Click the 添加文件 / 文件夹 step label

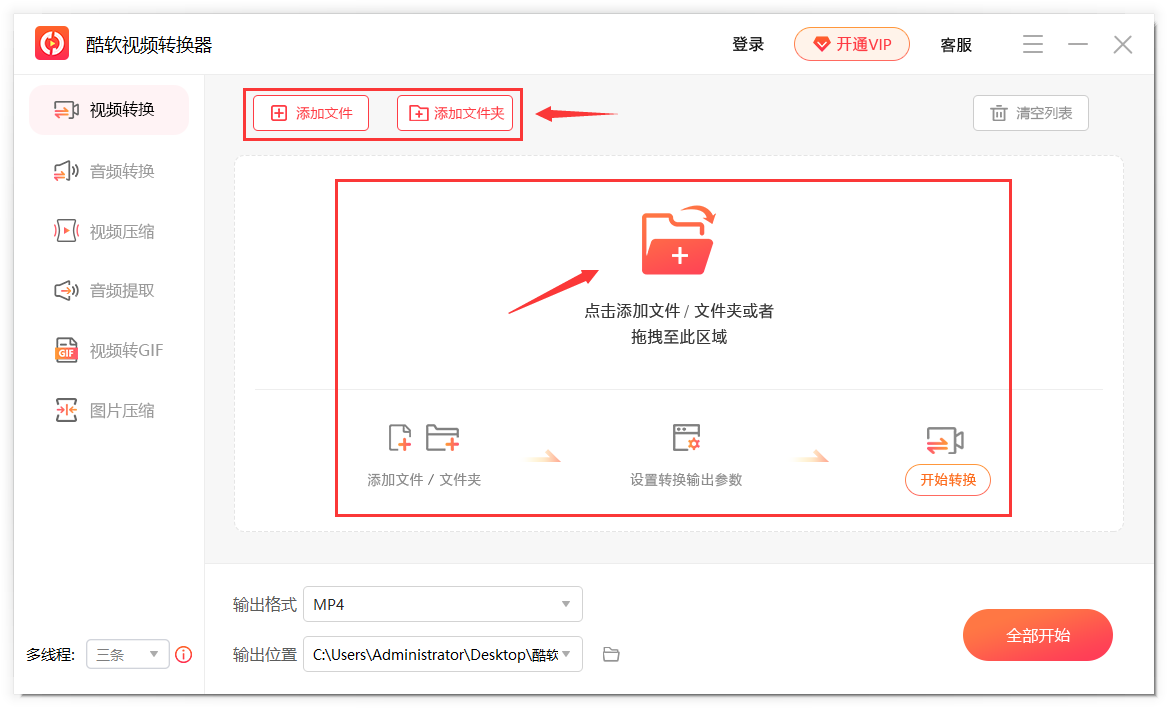pos(424,479)
